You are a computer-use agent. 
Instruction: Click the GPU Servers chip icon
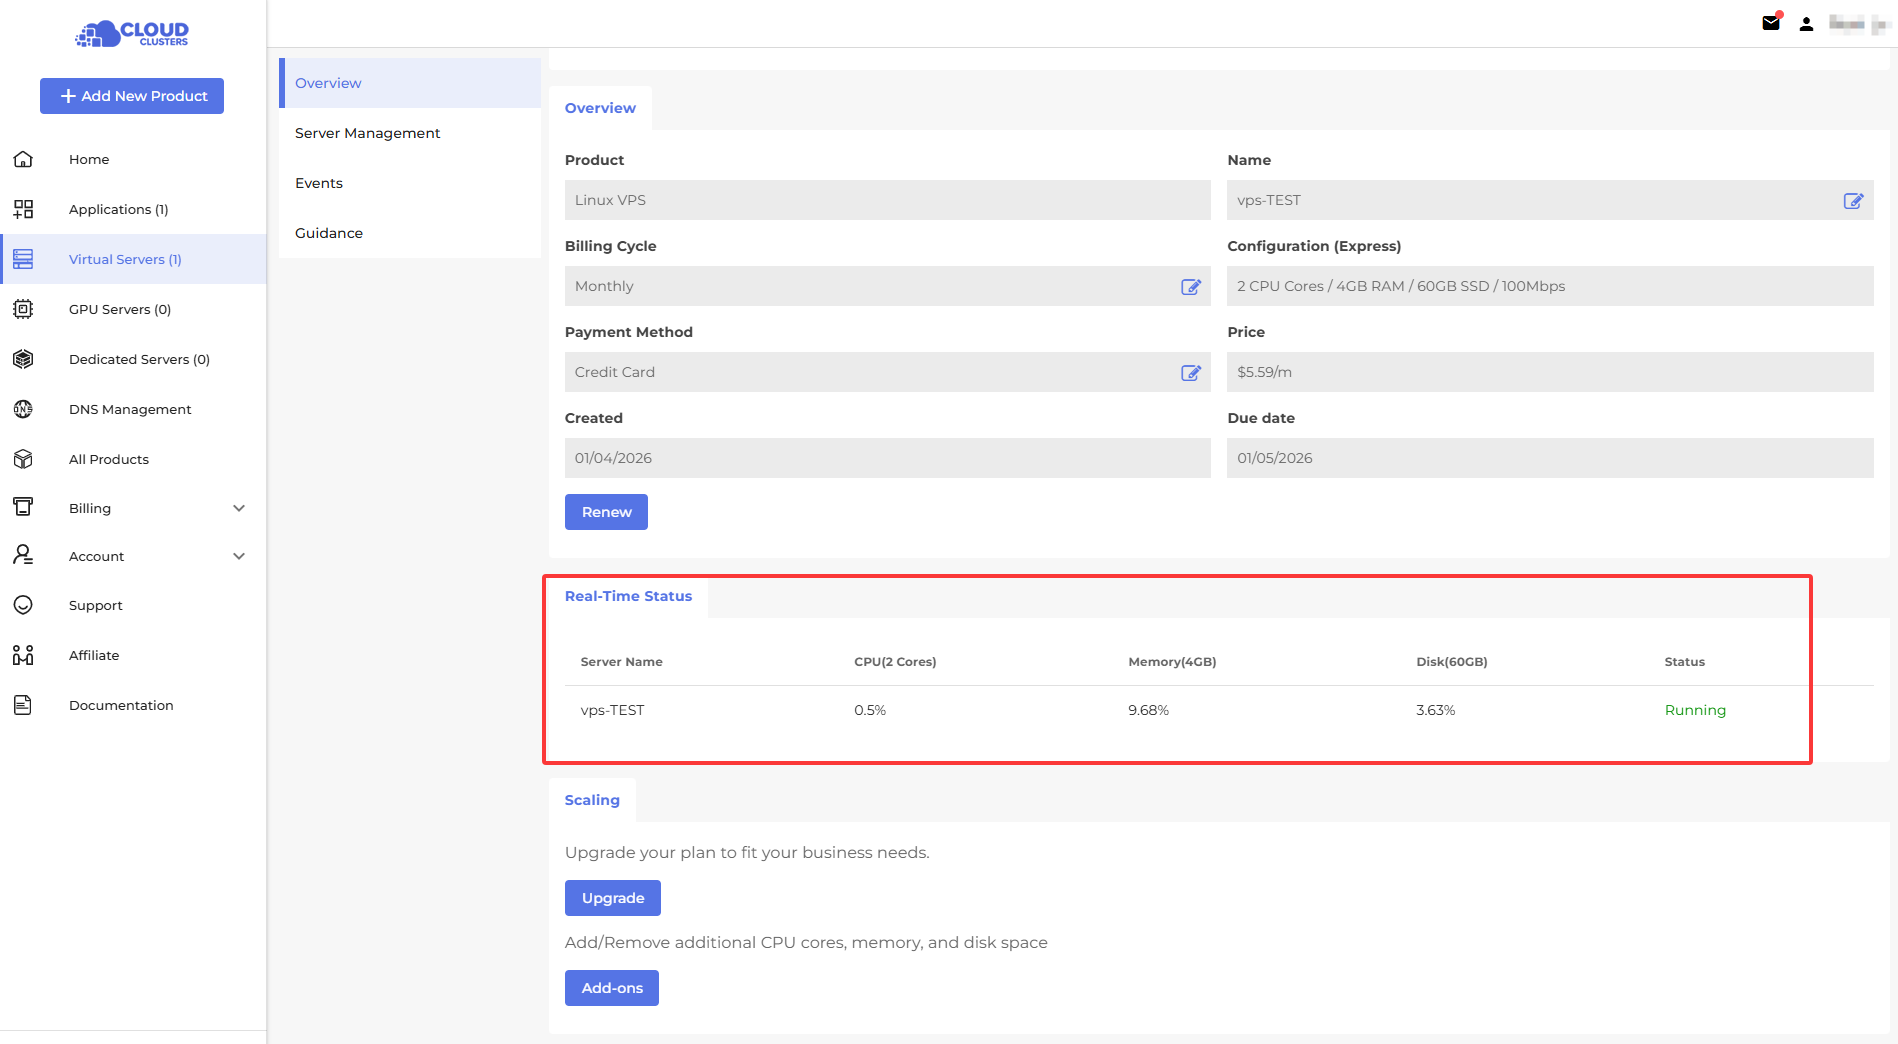point(23,309)
